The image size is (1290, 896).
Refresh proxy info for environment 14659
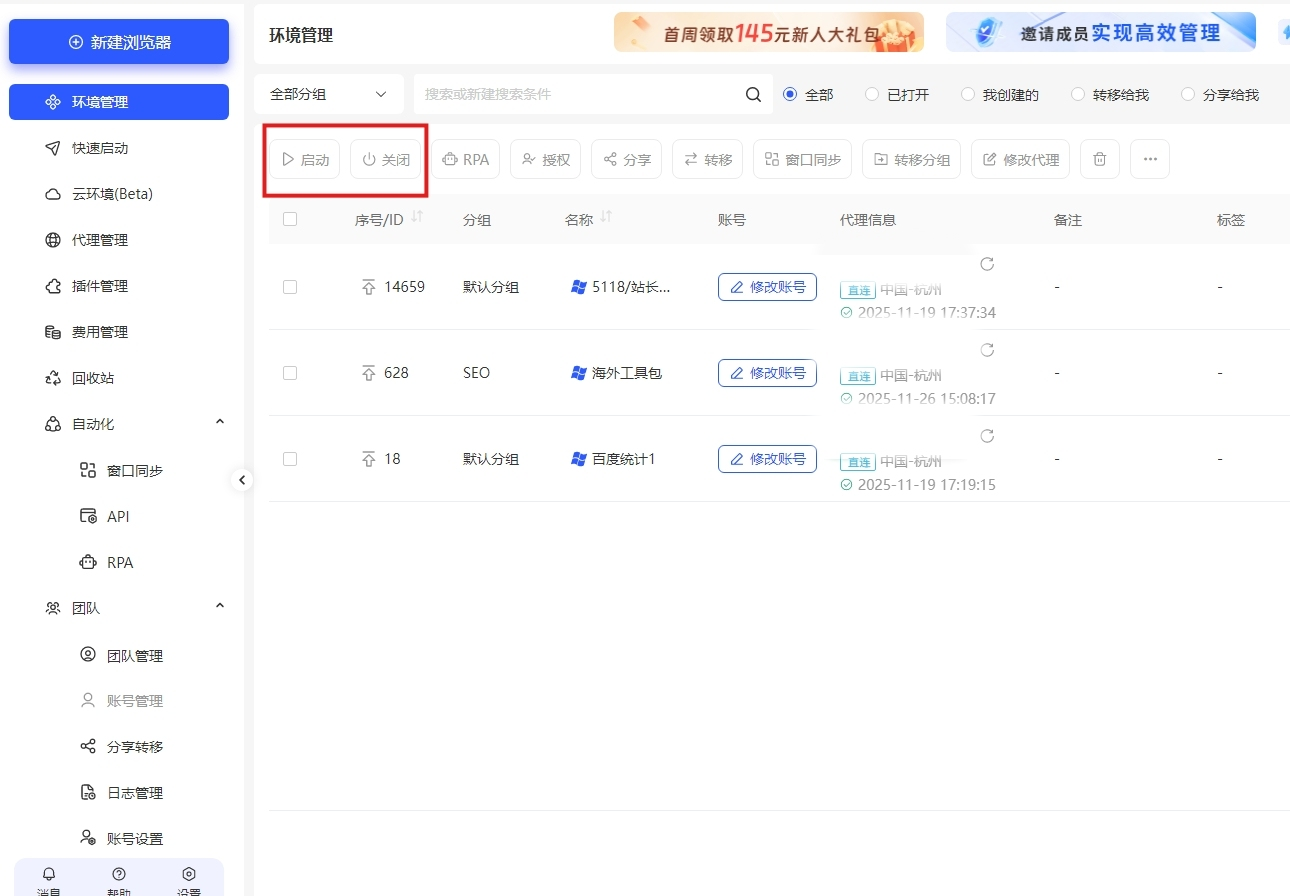(987, 264)
